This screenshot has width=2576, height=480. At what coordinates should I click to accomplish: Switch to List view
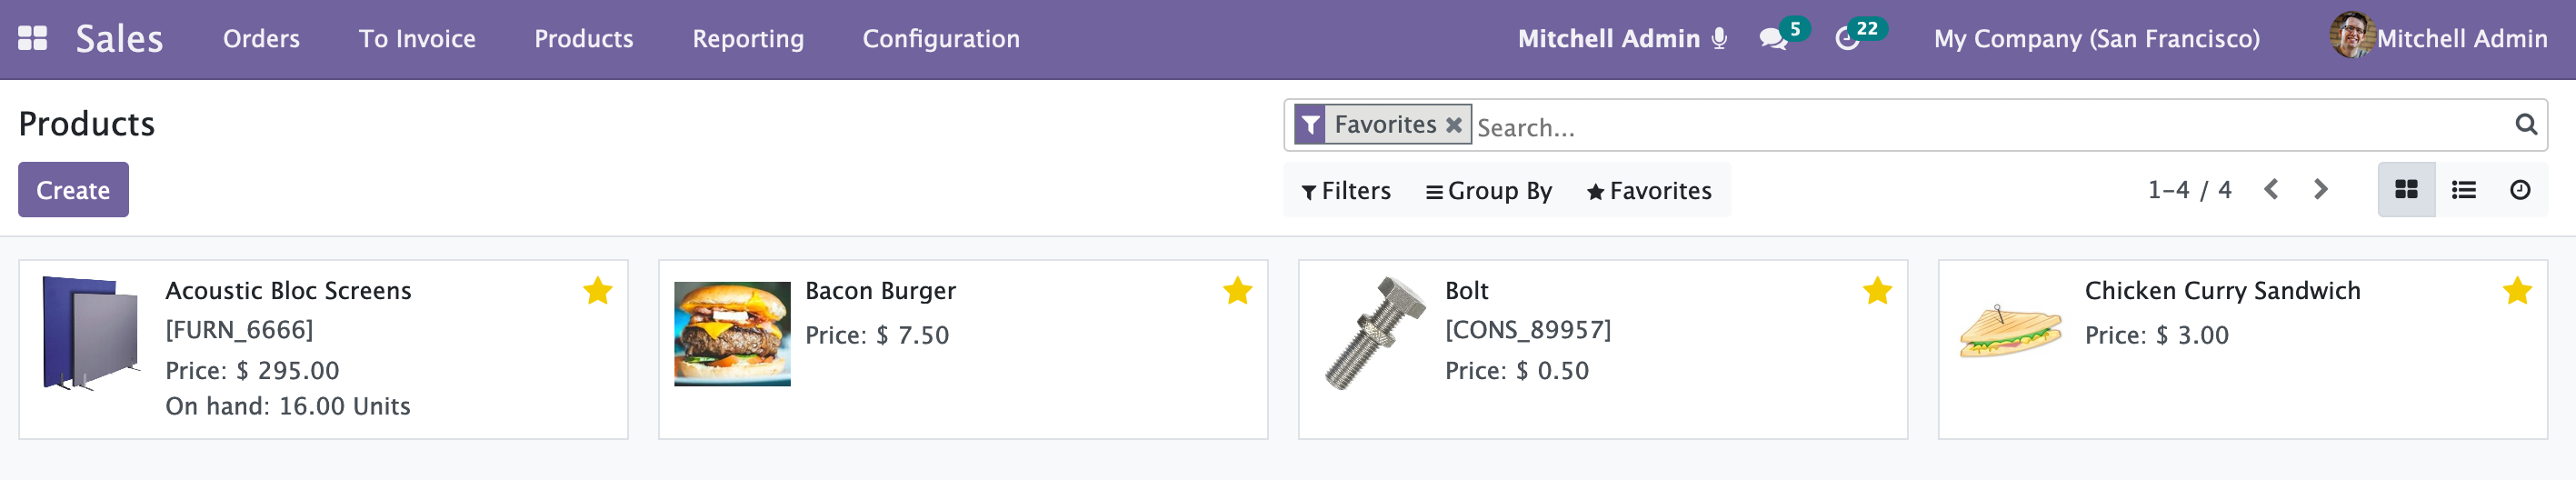point(2464,189)
